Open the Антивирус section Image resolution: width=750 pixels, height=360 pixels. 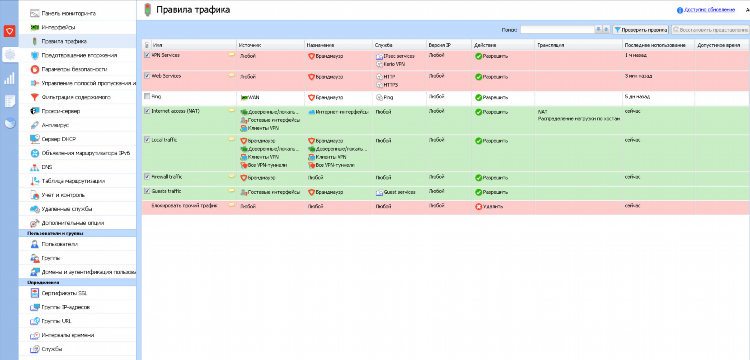point(55,125)
